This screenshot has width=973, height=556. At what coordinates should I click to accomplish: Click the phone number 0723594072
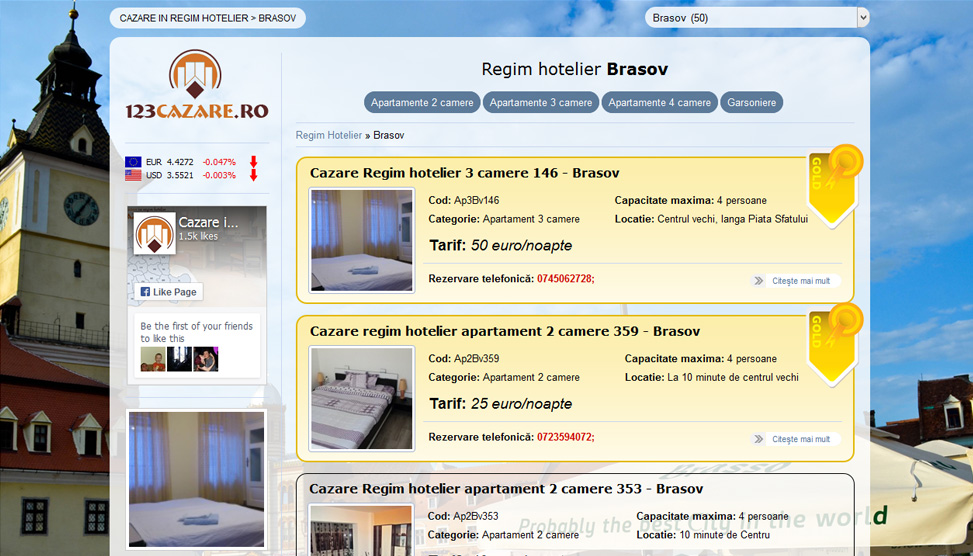(x=565, y=437)
